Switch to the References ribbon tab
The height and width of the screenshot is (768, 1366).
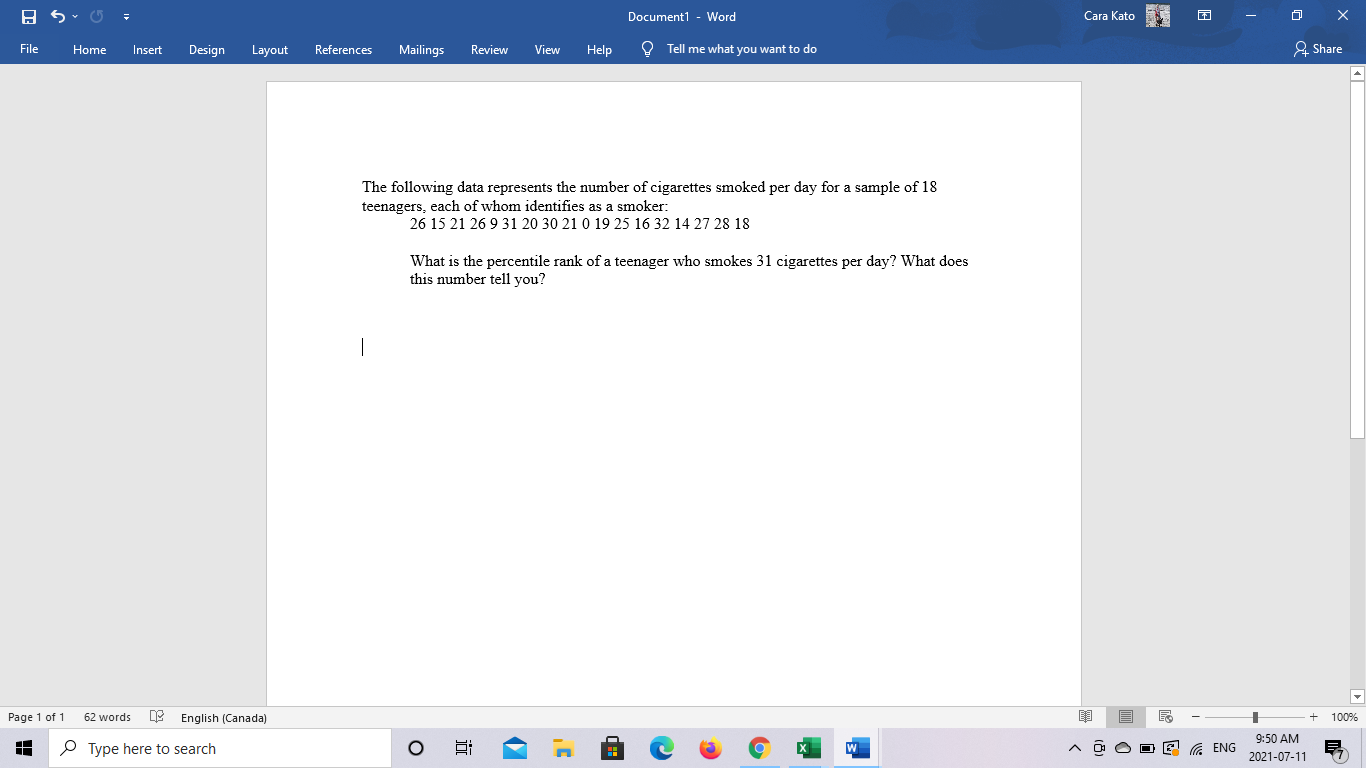343,48
